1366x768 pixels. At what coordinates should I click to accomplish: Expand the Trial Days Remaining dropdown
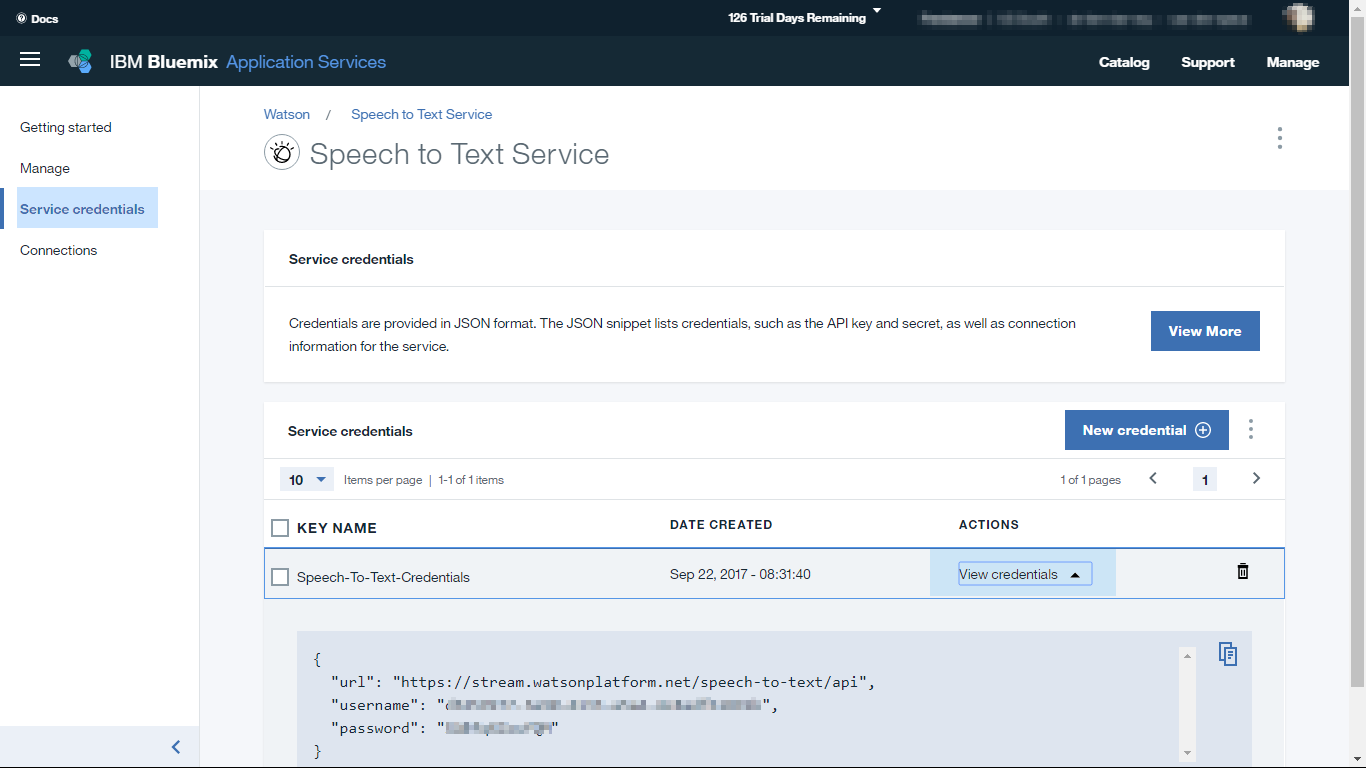805,17
